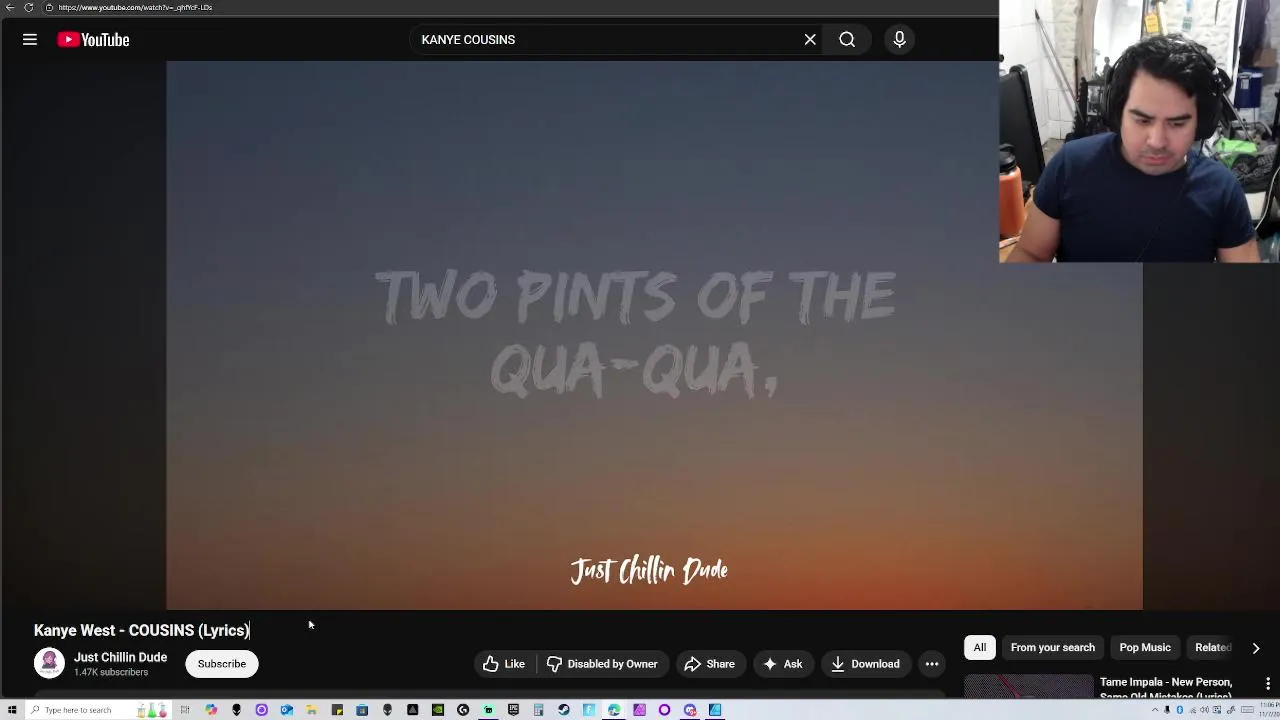Open the Tame Impala recommended video thumbnail
Image resolution: width=1280 pixels, height=720 pixels.
1029,687
